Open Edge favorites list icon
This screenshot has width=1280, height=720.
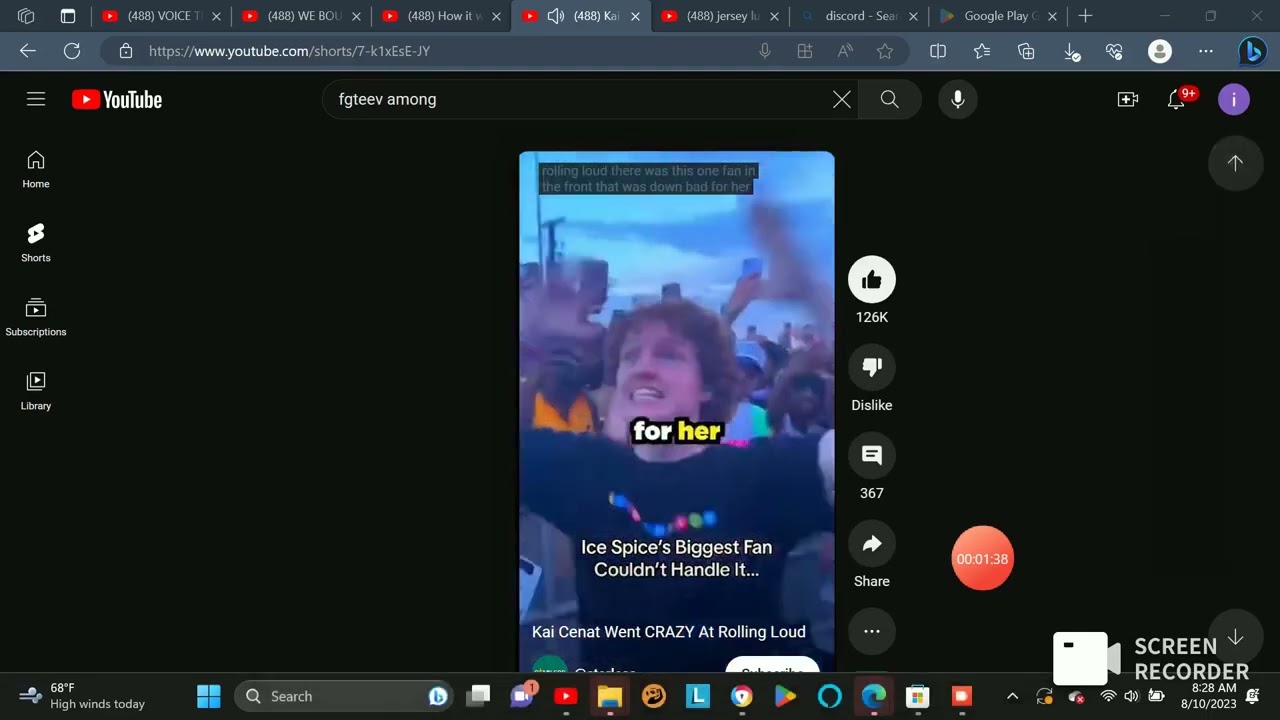click(x=982, y=51)
